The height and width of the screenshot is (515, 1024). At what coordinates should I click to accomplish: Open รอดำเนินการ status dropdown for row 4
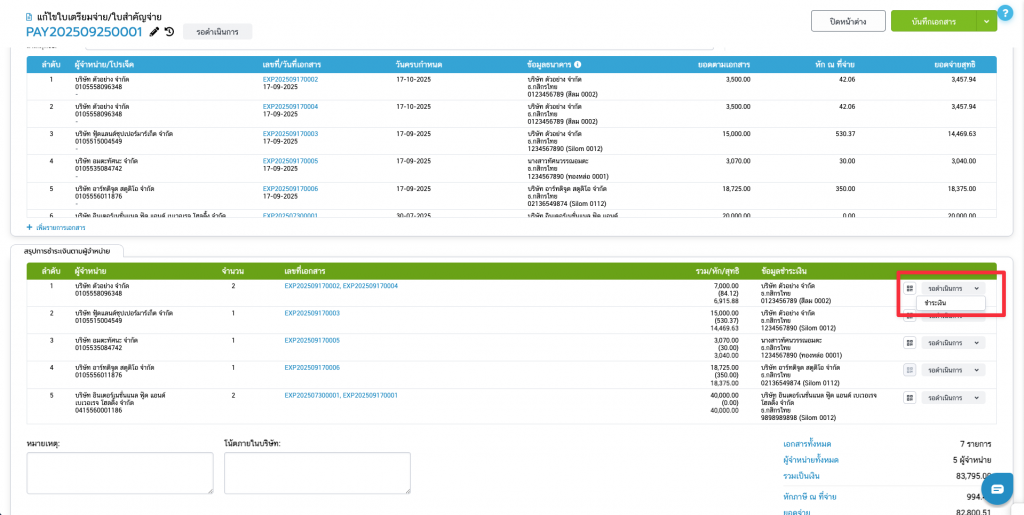point(954,369)
